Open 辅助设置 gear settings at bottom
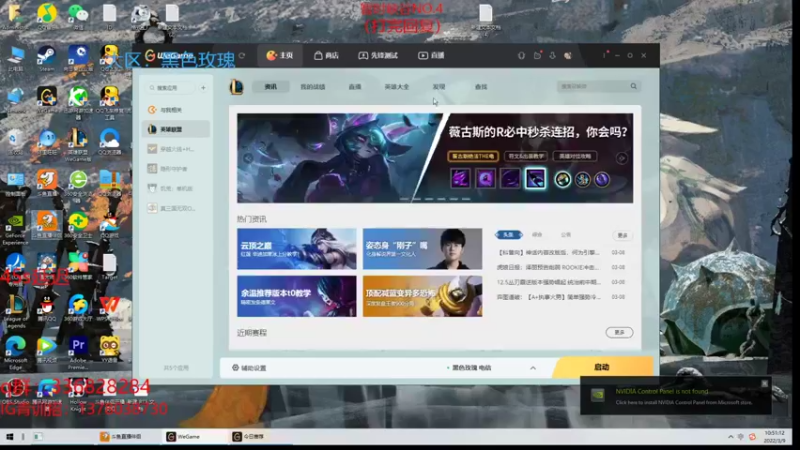The image size is (800, 450). [249, 368]
